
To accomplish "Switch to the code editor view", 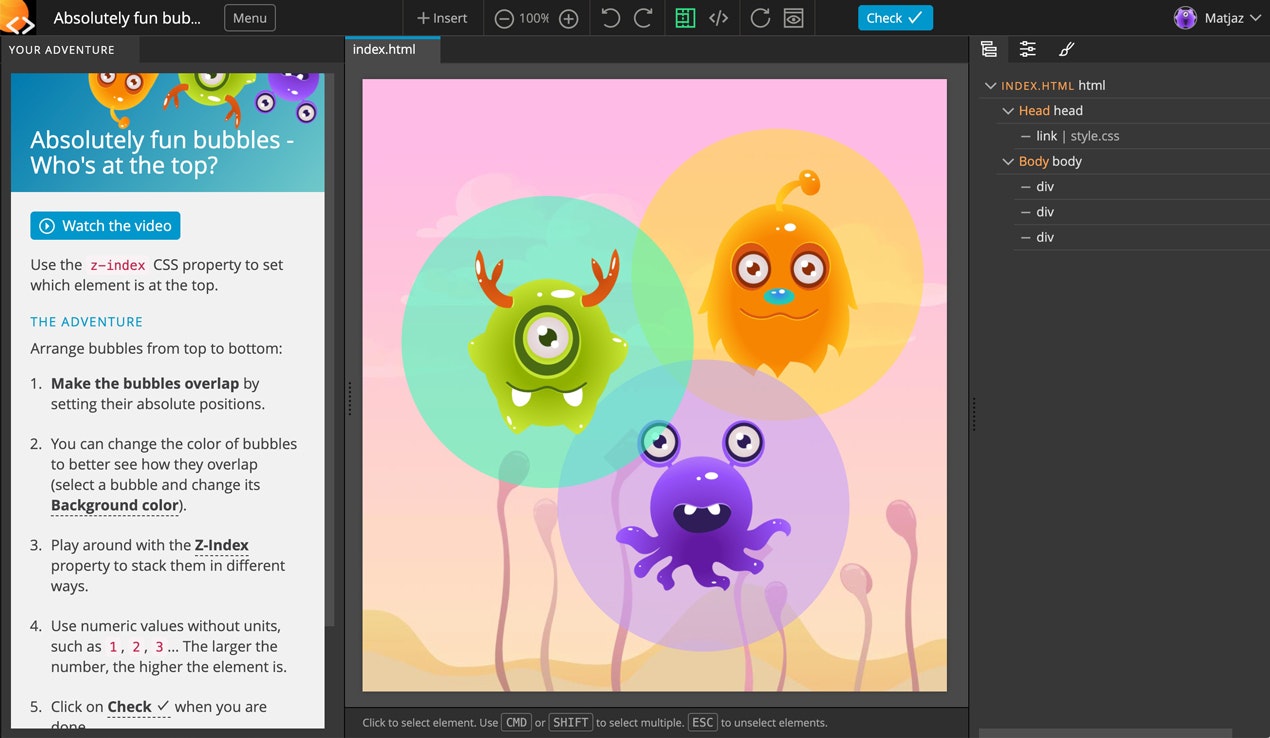I will [x=719, y=18].
